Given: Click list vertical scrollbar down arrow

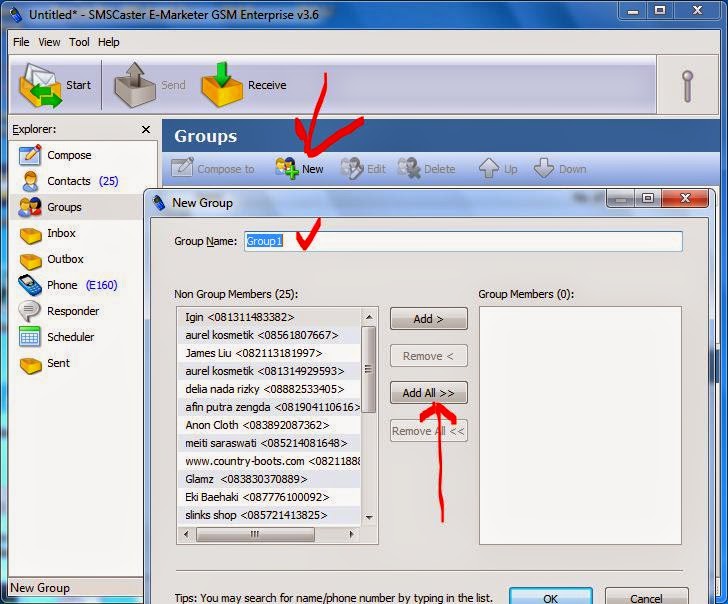Looking at the screenshot, I should coord(369,517).
